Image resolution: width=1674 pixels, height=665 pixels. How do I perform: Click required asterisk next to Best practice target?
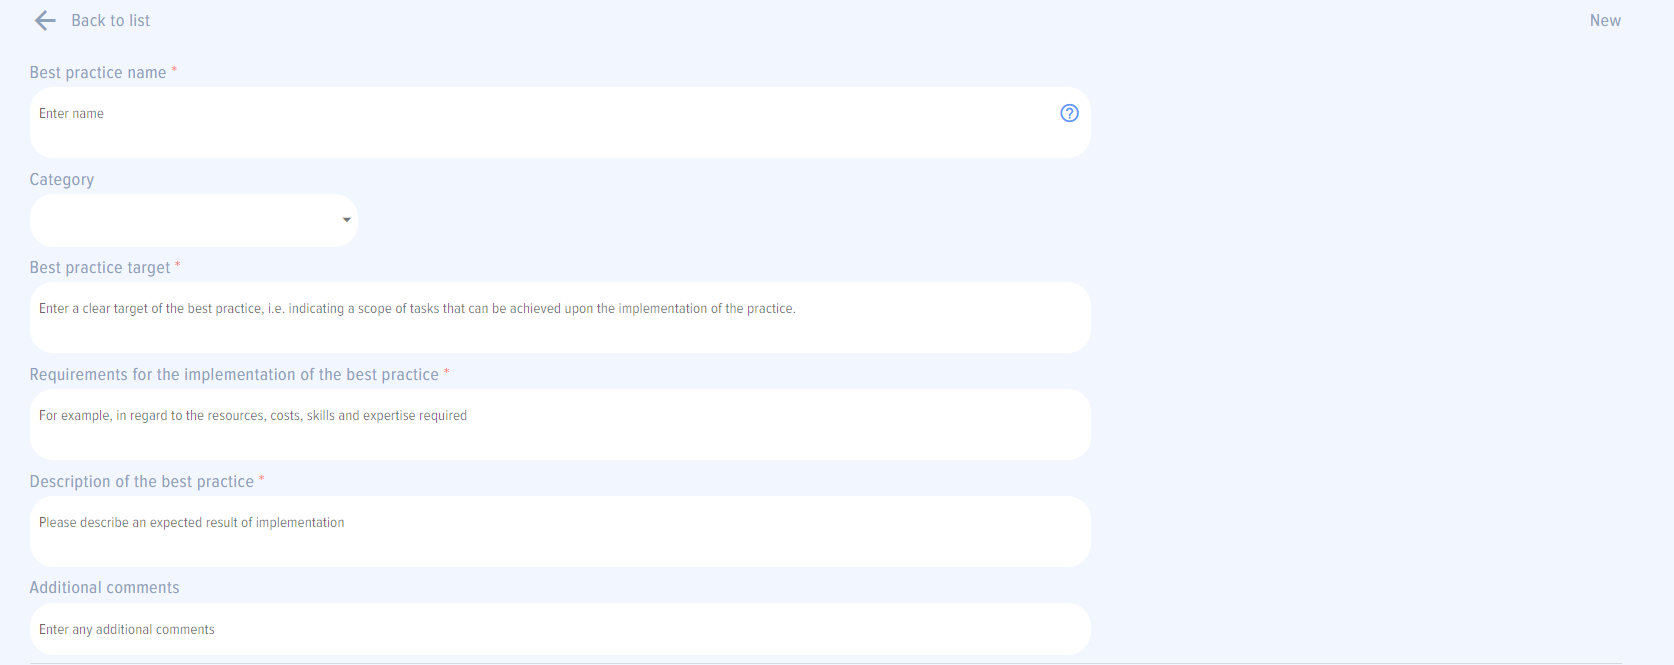click(x=178, y=265)
